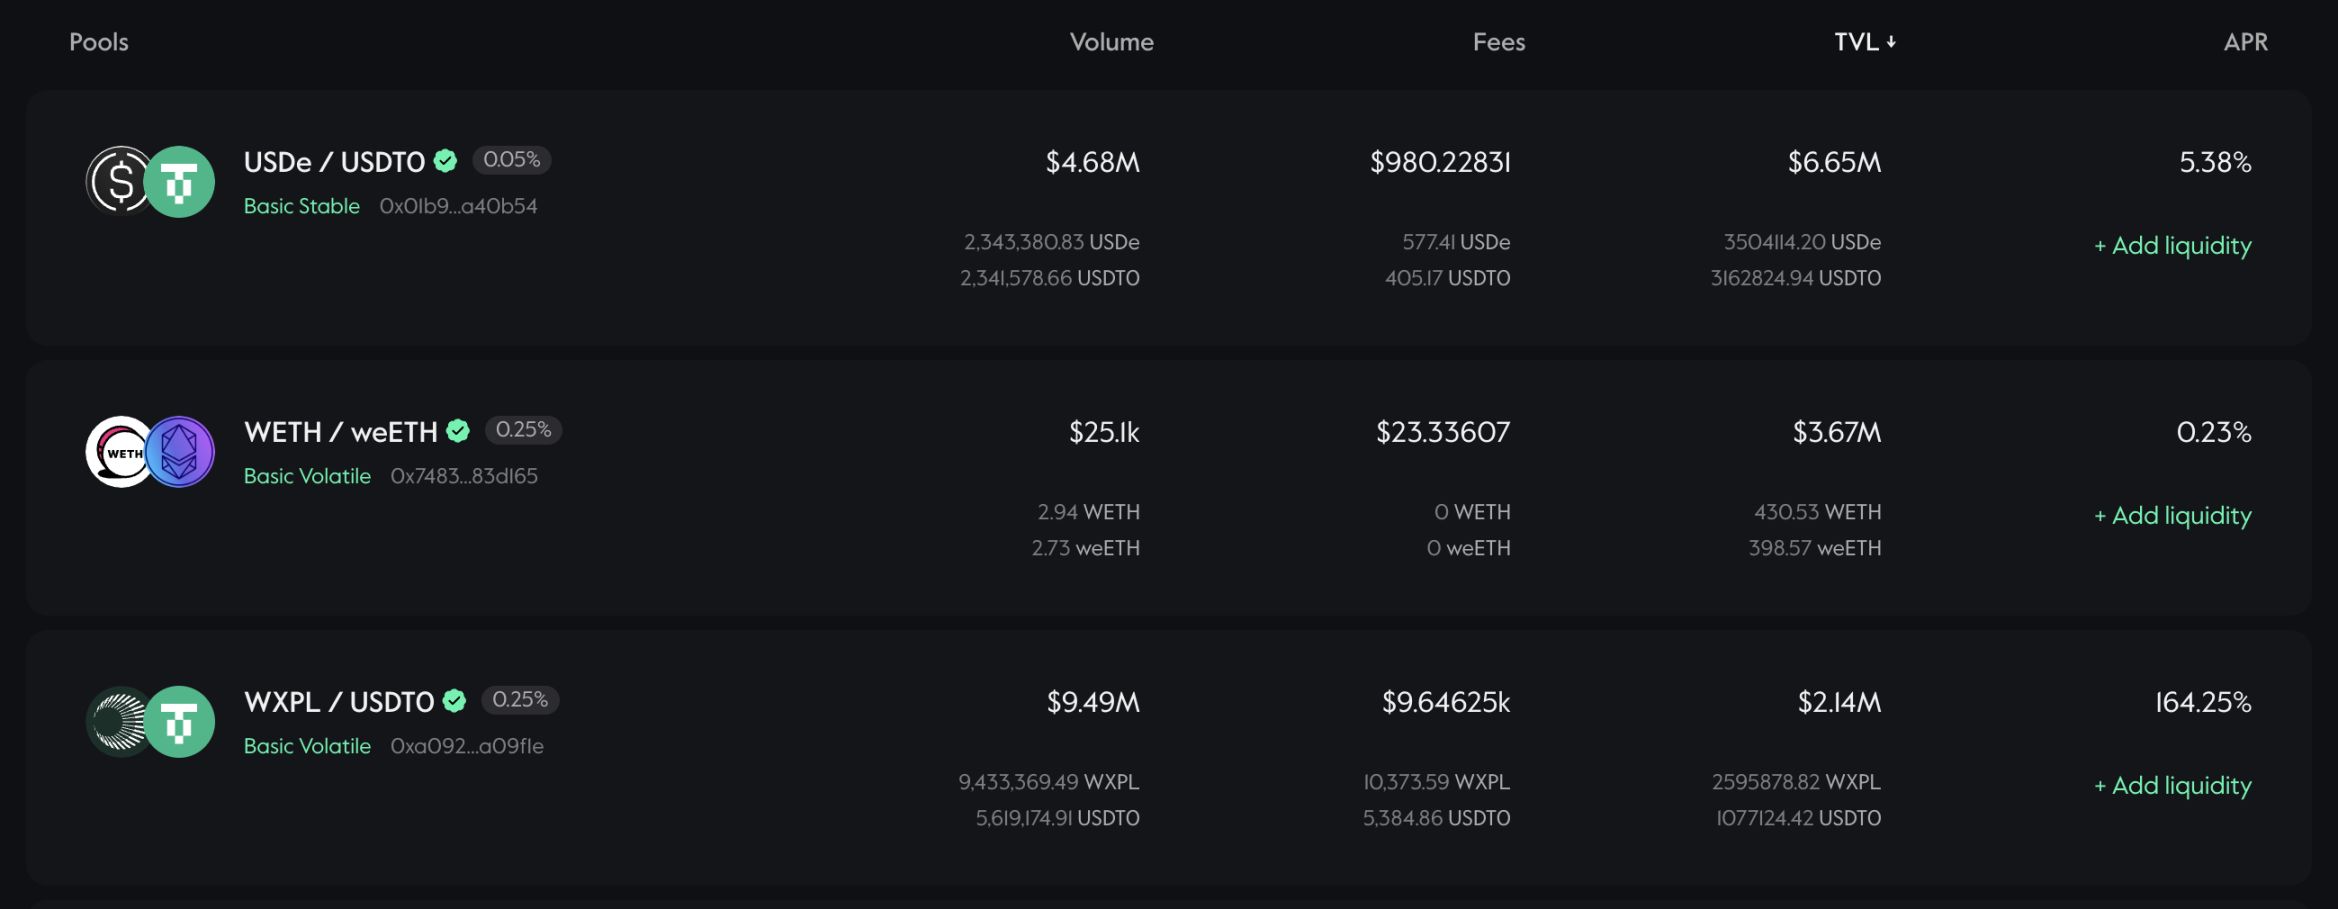Viewport: 2338px width, 909px height.
Task: Sort pools by Fees header
Action: coord(1498,42)
